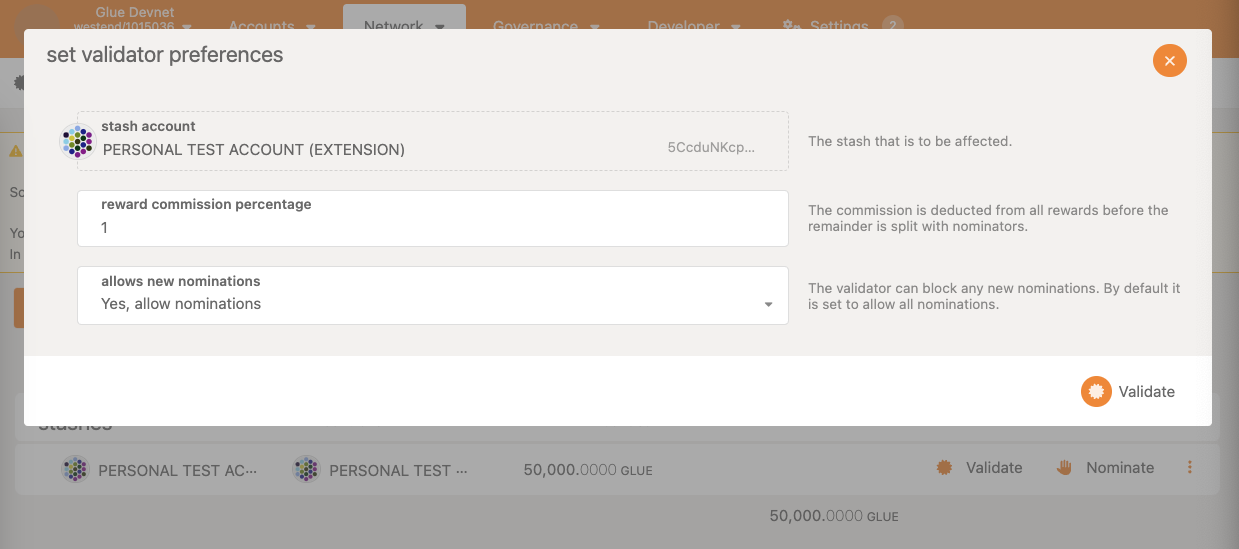
Task: Click the stash account identicon in the dialog
Action: 78,141
